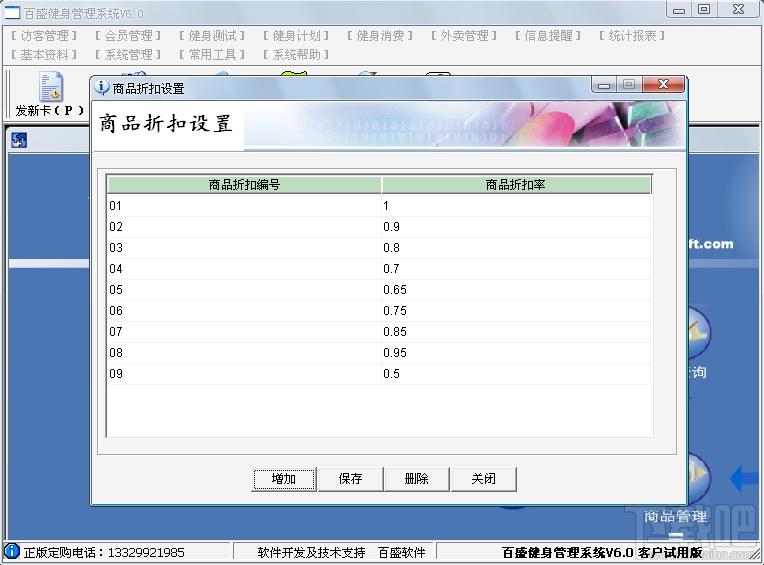Select discount number cell 04
Viewport: 764px width, 565px height.
point(244,269)
